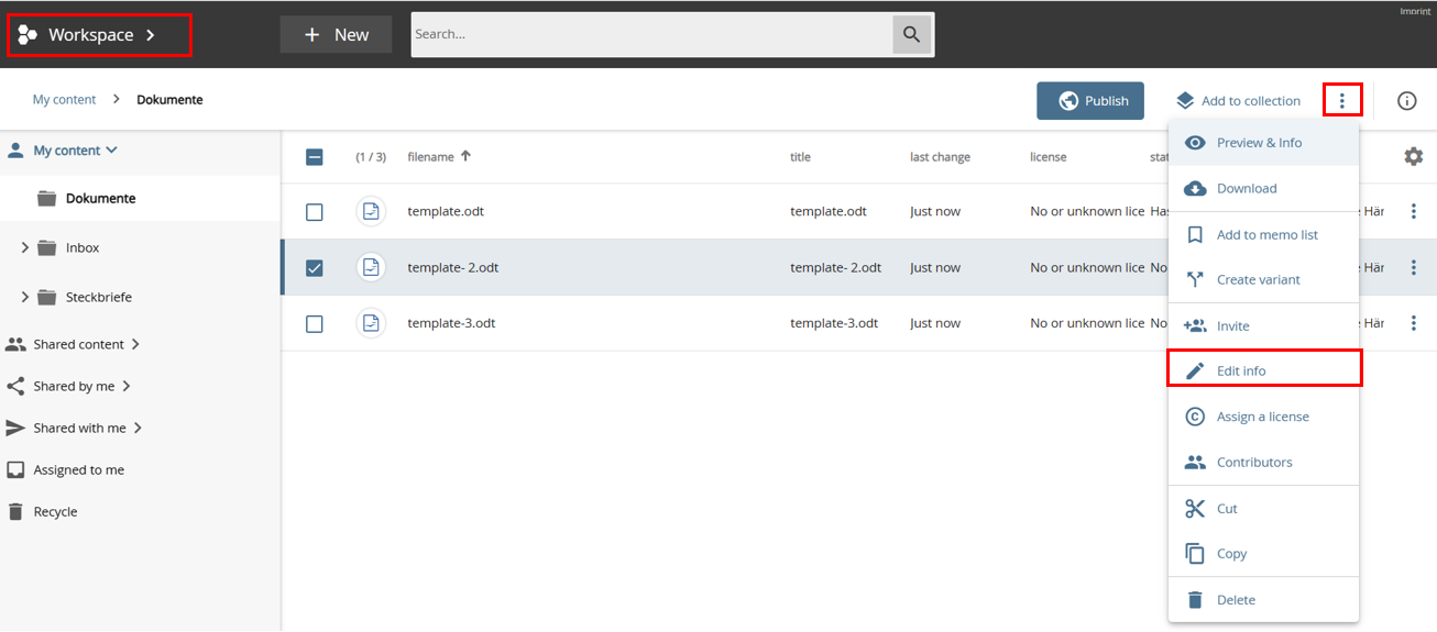
Task: Click the toolbar three-dot more options icon
Action: coord(1342,101)
